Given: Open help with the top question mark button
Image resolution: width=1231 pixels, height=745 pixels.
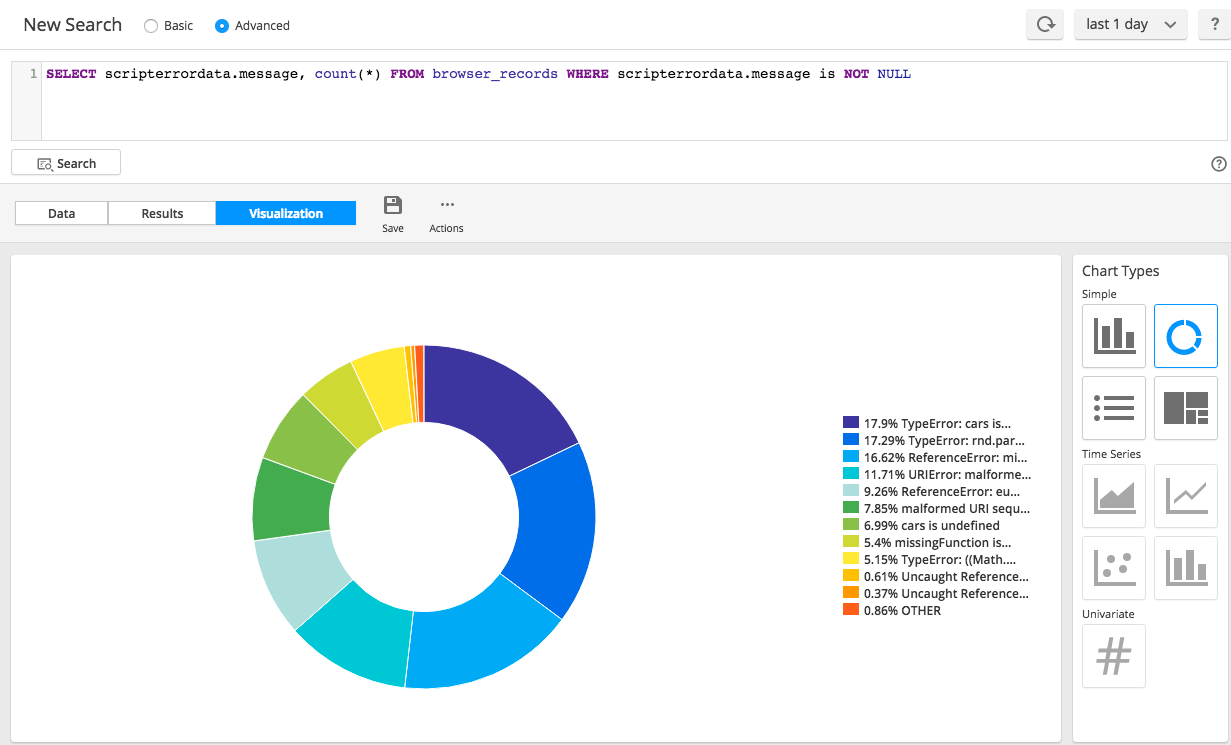Looking at the screenshot, I should click(x=1213, y=24).
